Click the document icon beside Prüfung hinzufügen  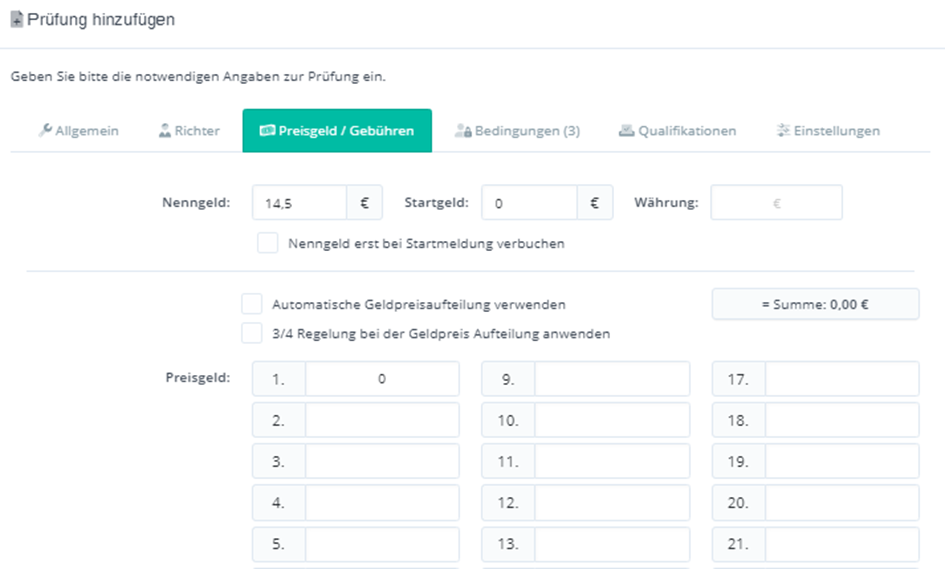pyautogui.click(x=17, y=19)
